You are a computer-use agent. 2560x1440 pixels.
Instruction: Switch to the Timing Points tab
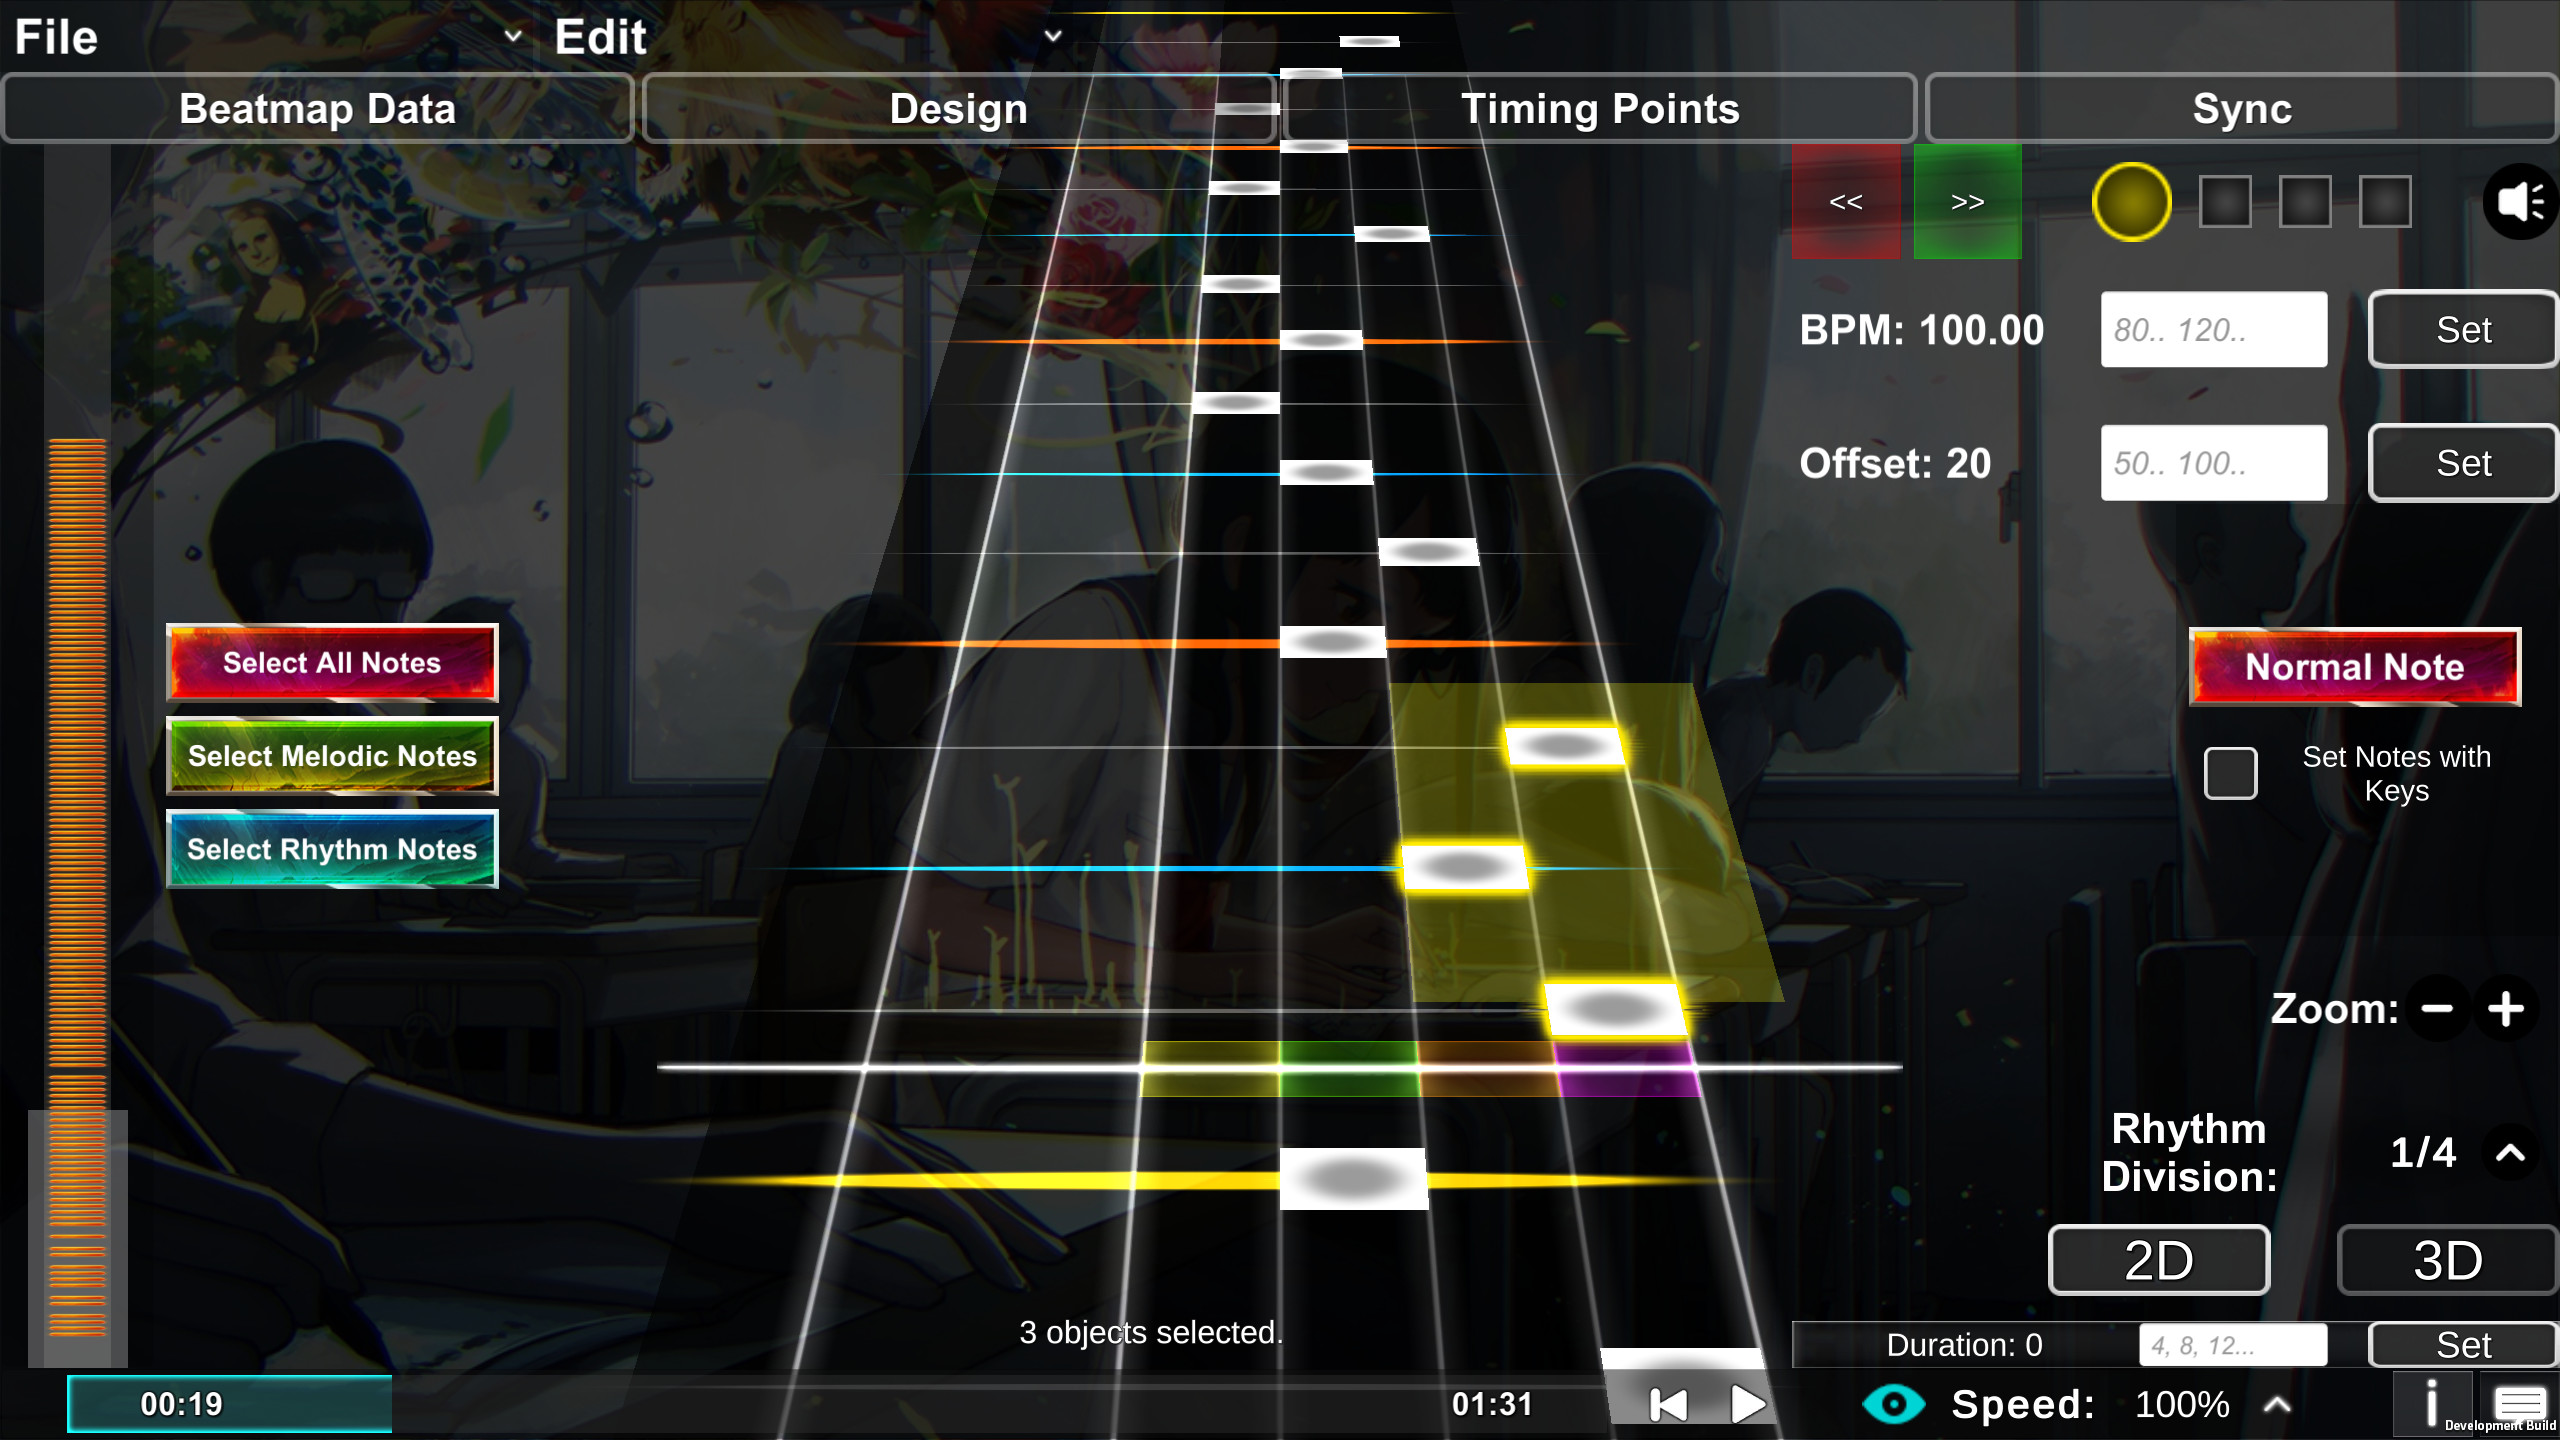(1600, 108)
